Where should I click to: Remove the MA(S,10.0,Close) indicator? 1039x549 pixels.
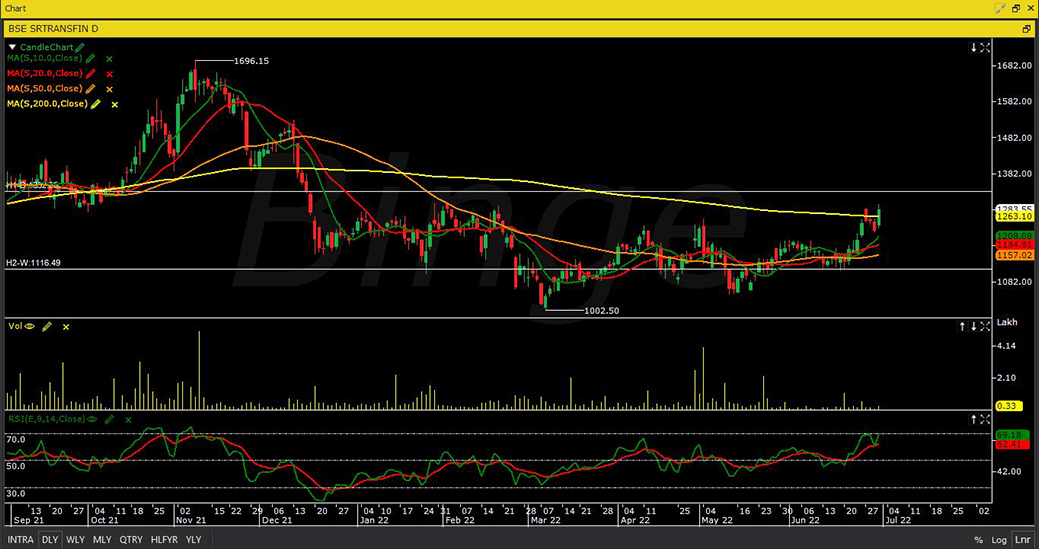[x=109, y=59]
